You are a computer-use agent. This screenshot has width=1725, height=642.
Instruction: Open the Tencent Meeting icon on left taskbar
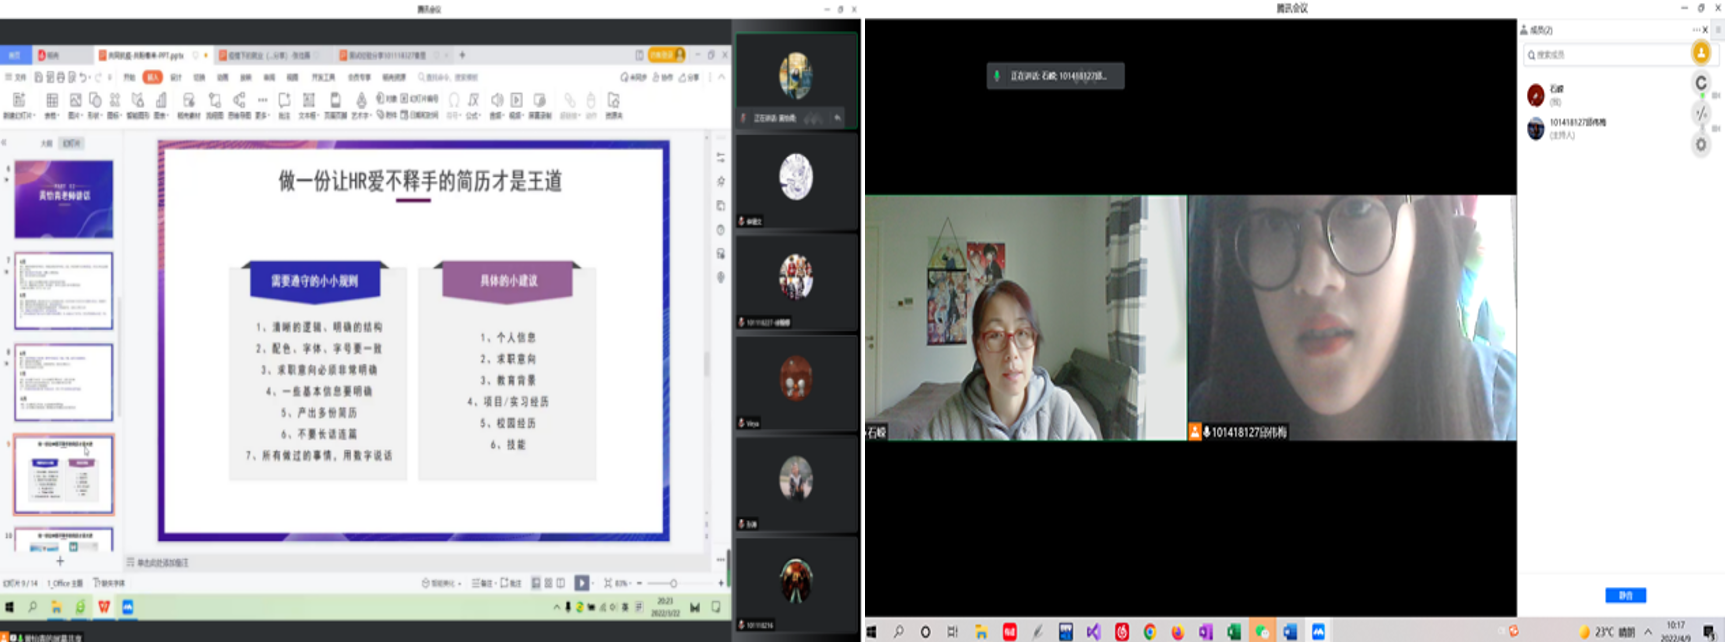[x=128, y=607]
